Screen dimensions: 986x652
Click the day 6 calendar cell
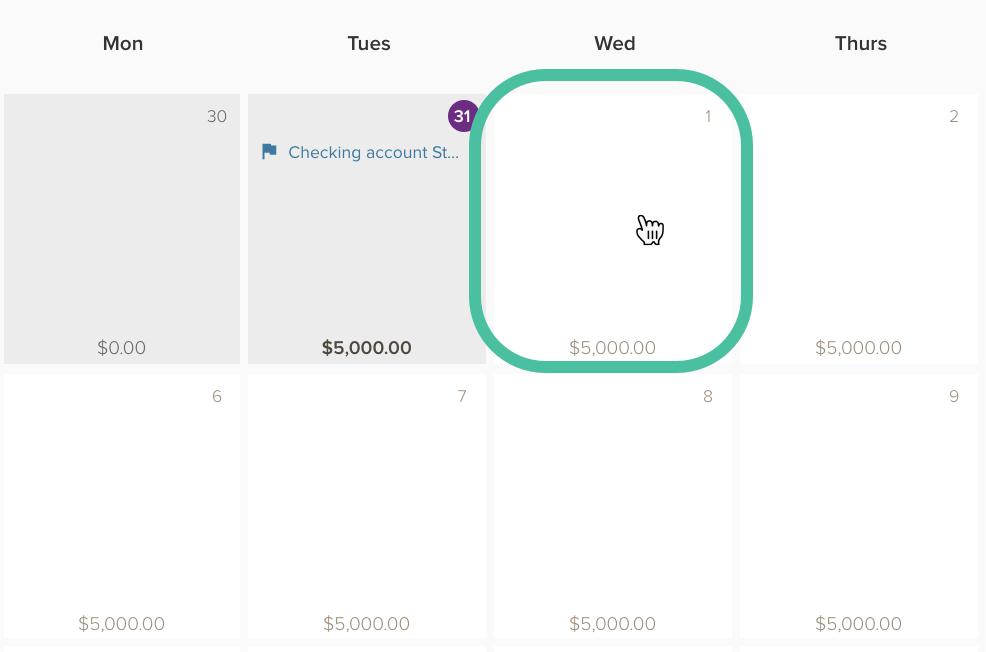click(122, 506)
